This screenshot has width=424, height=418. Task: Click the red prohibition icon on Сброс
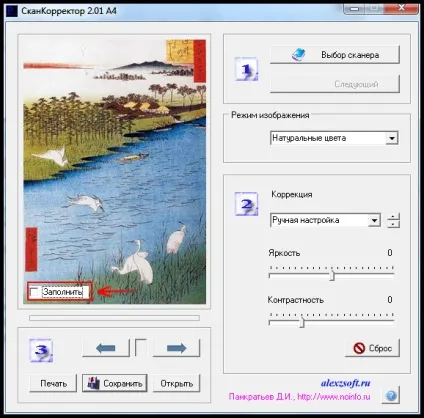tap(359, 348)
